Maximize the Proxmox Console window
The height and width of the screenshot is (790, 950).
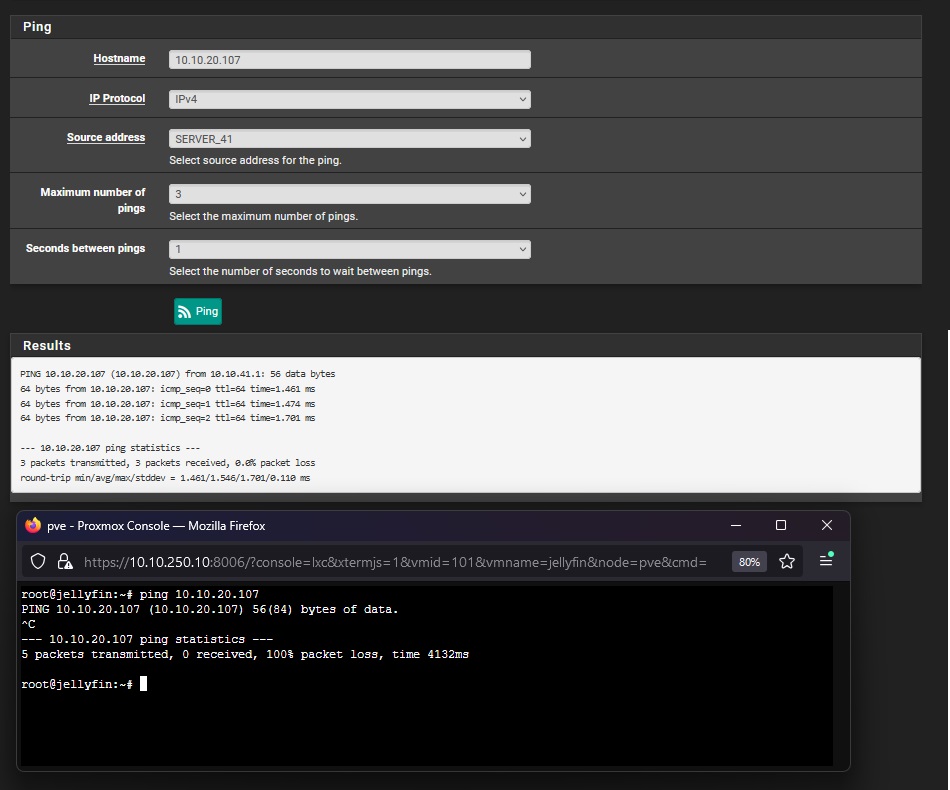(781, 526)
